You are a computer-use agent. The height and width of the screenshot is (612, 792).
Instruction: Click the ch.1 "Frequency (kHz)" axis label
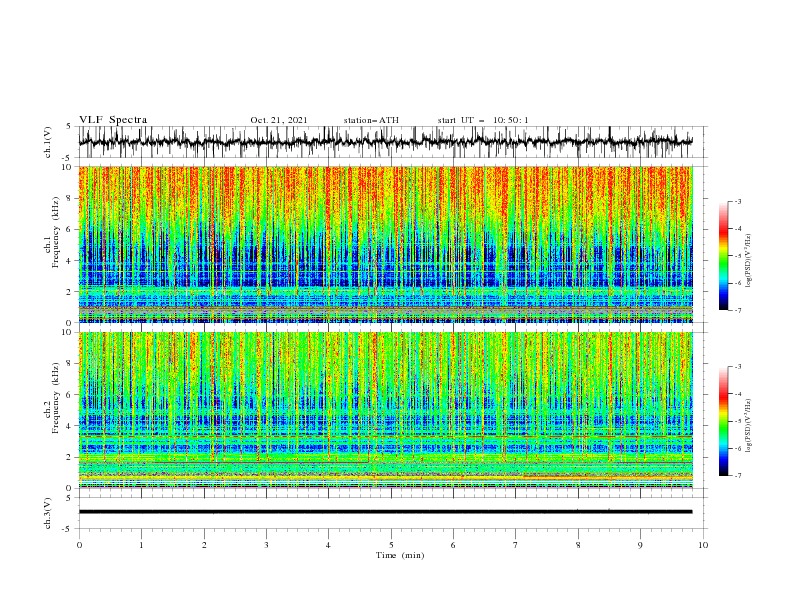[56, 233]
